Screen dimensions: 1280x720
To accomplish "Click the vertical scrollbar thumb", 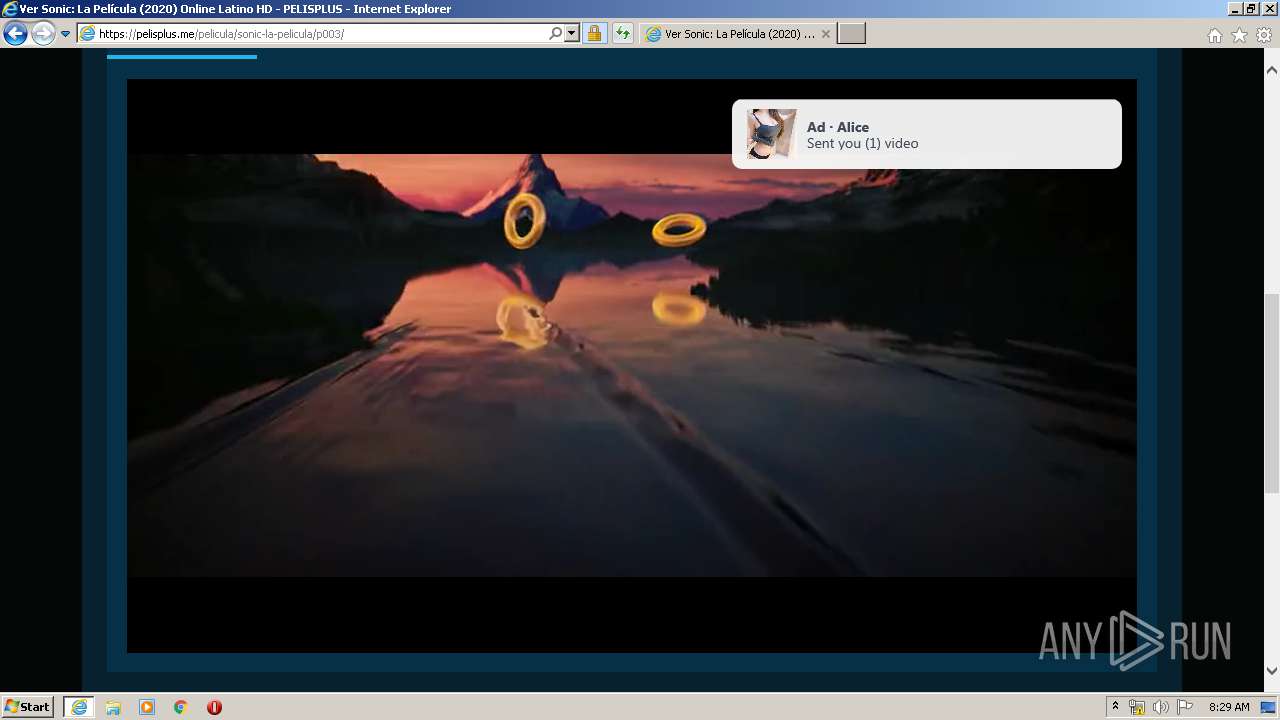I will coord(1272,395).
